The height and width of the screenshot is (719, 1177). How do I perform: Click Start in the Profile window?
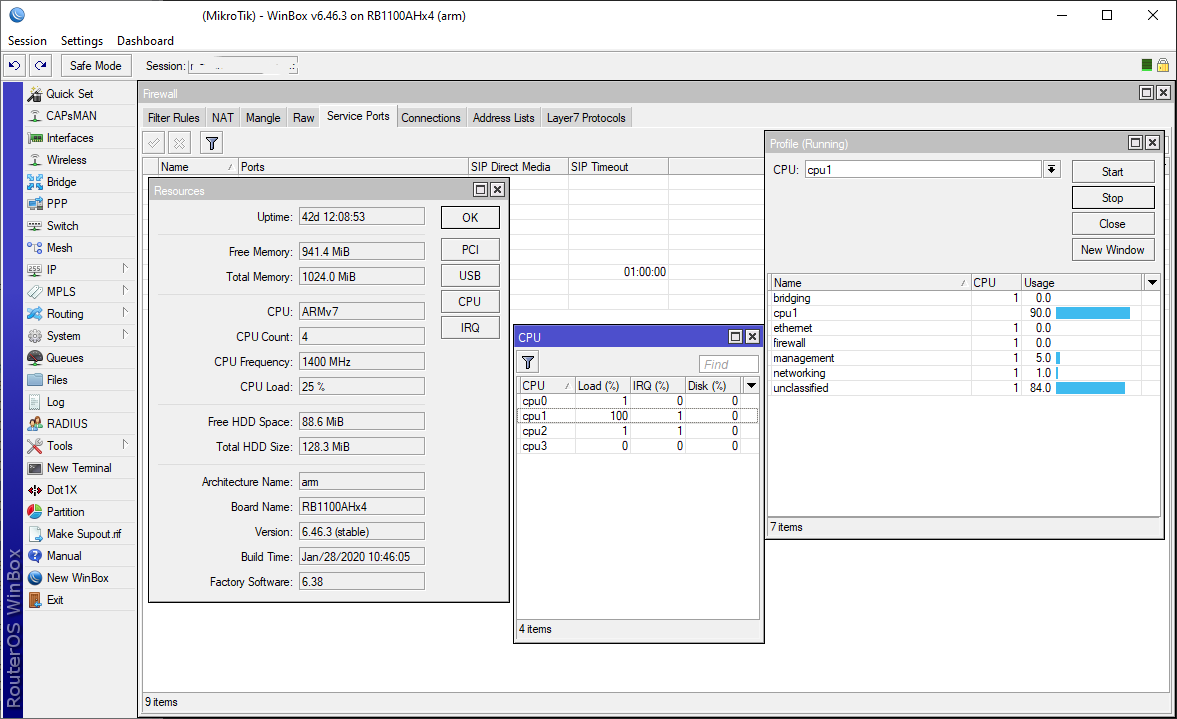tap(1113, 172)
